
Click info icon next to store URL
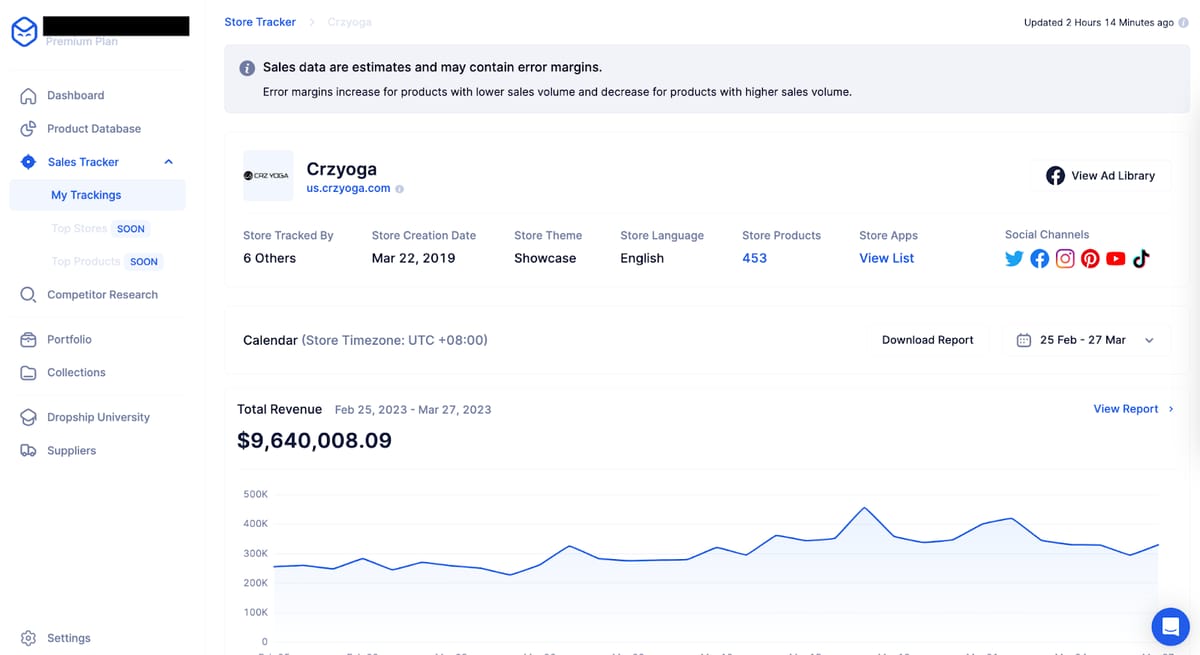tap(400, 188)
